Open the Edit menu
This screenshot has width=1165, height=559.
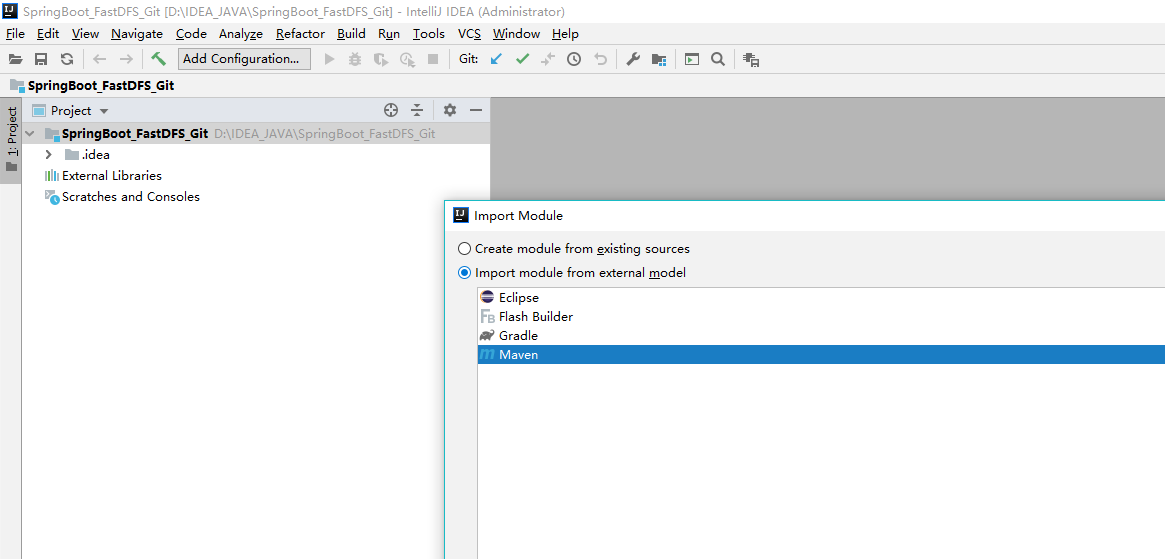pos(48,34)
